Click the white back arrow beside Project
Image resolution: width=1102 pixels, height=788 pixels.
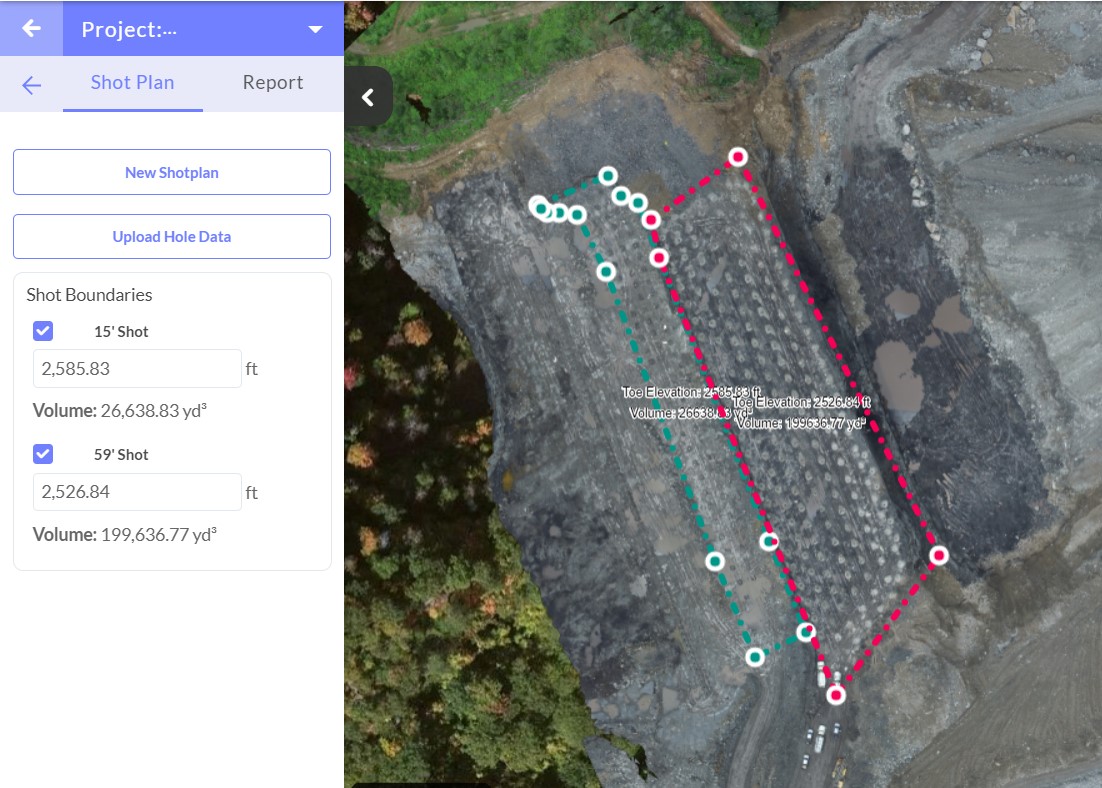31,28
